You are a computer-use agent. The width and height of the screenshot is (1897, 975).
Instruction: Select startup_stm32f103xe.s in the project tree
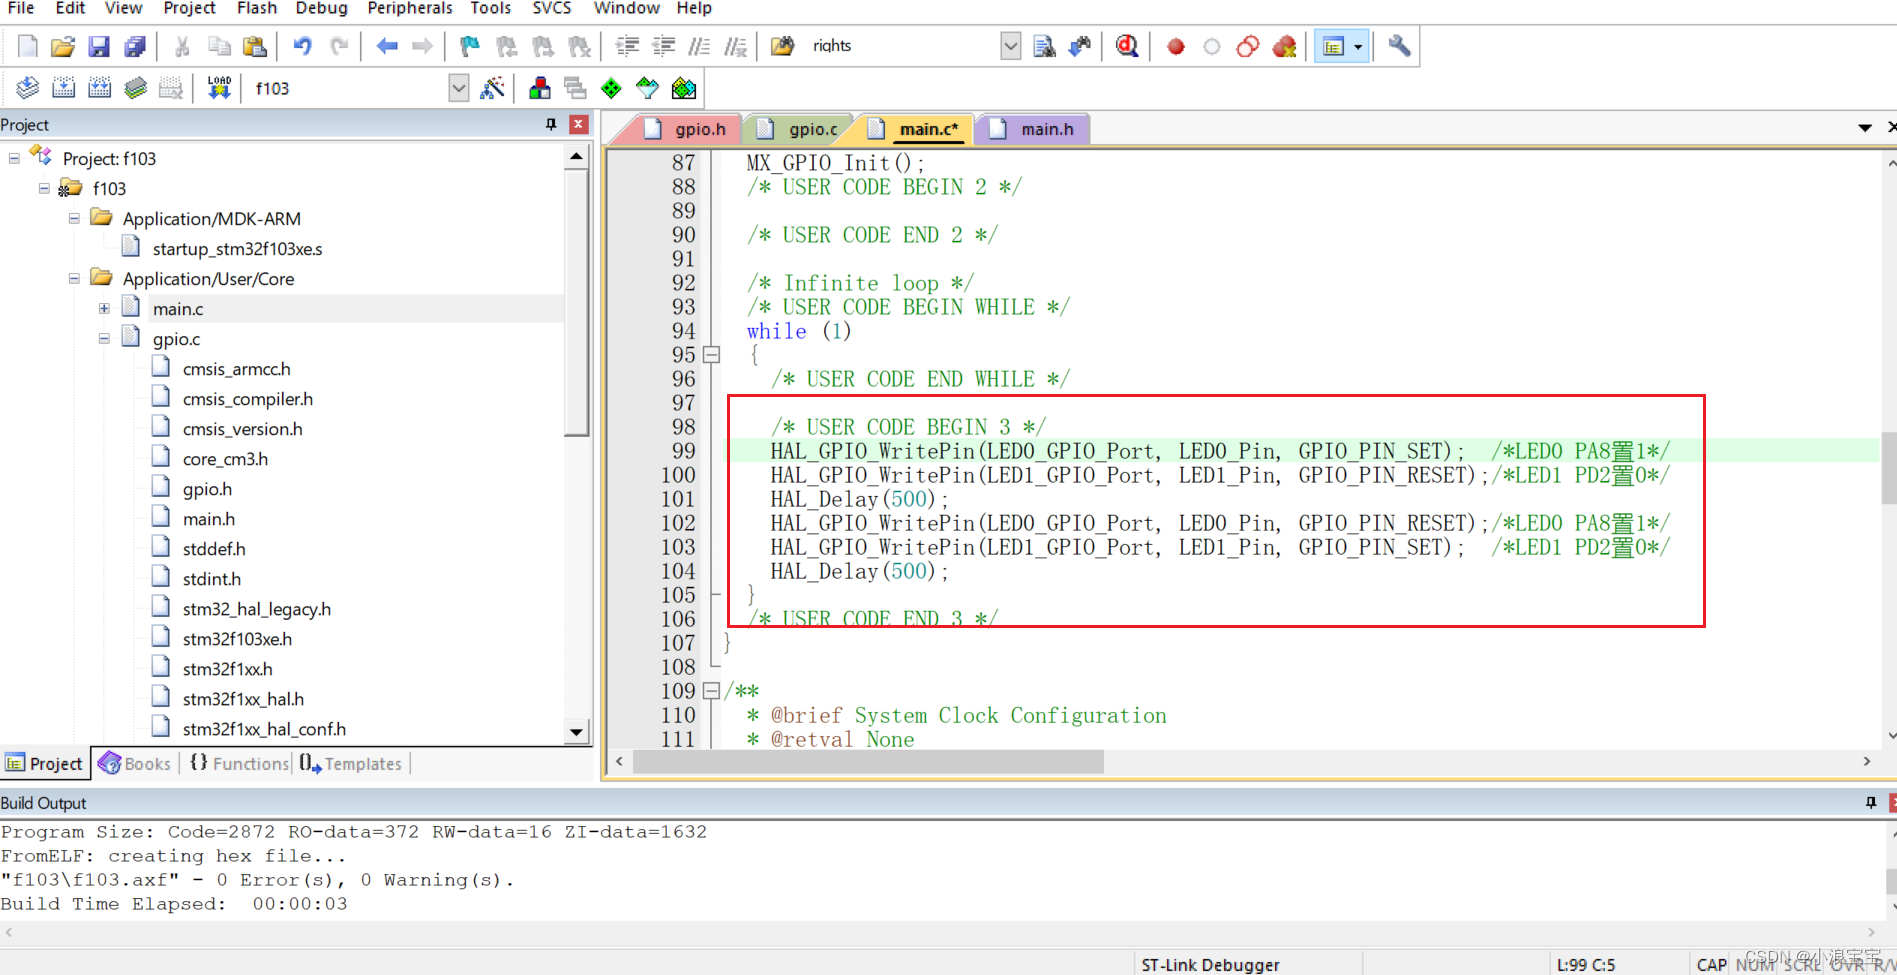tap(237, 248)
